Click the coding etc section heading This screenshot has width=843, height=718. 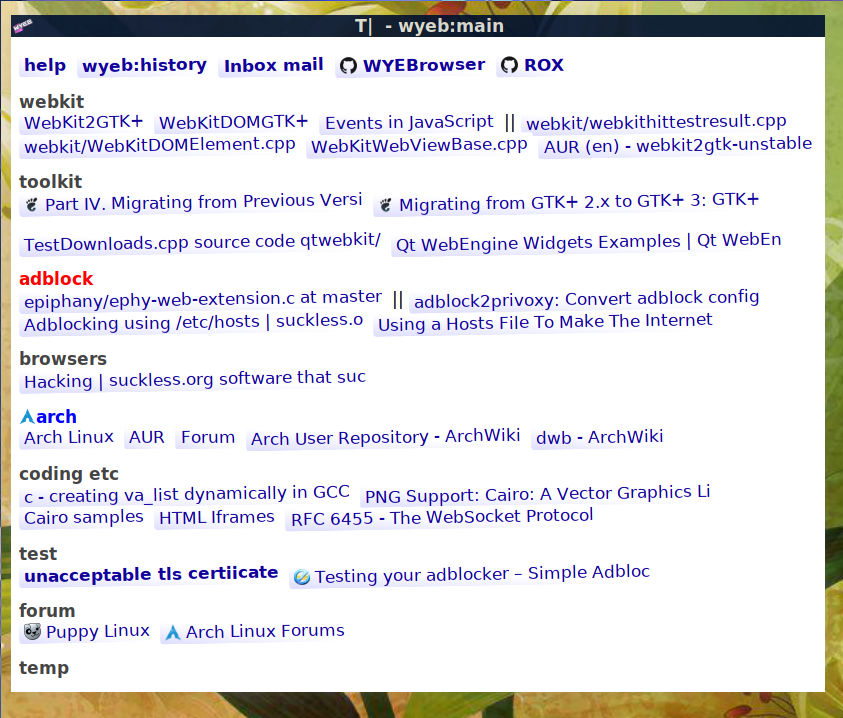(x=69, y=473)
